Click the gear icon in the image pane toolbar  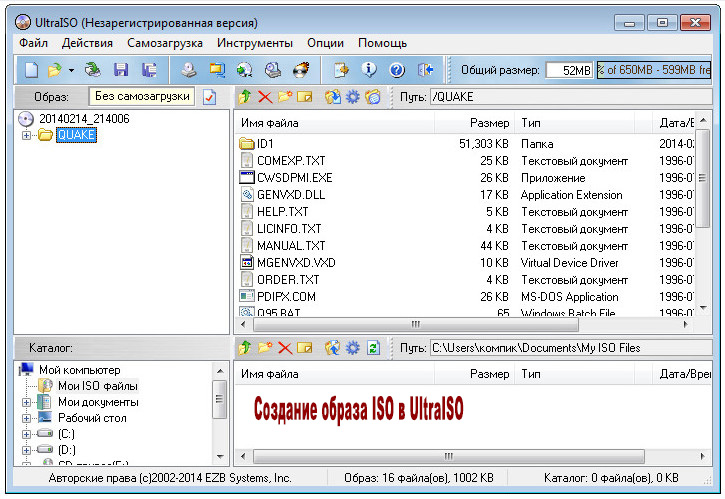tap(353, 97)
